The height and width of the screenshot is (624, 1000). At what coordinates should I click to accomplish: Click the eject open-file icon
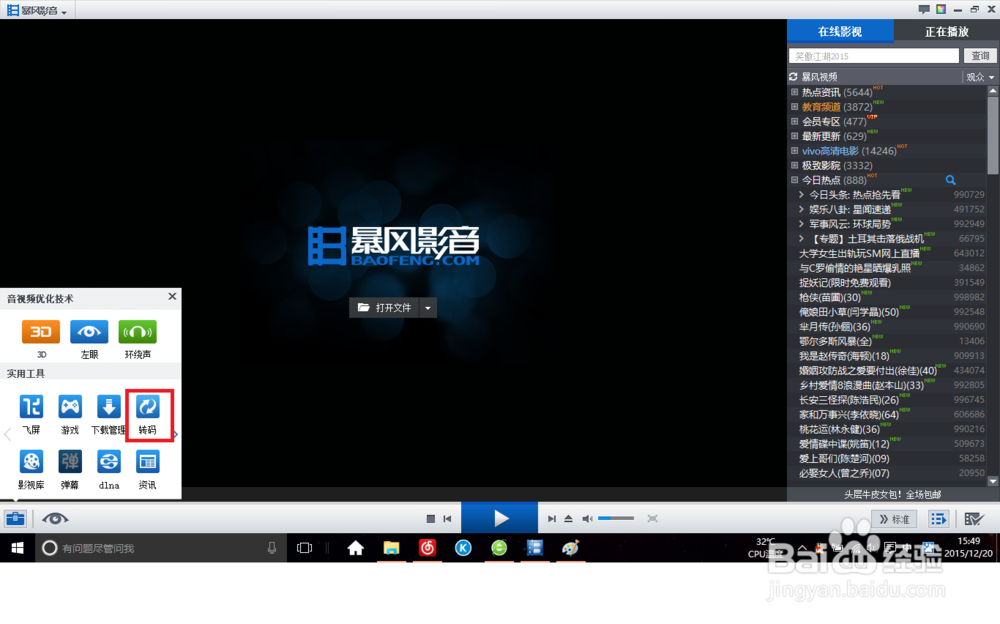[x=568, y=519]
